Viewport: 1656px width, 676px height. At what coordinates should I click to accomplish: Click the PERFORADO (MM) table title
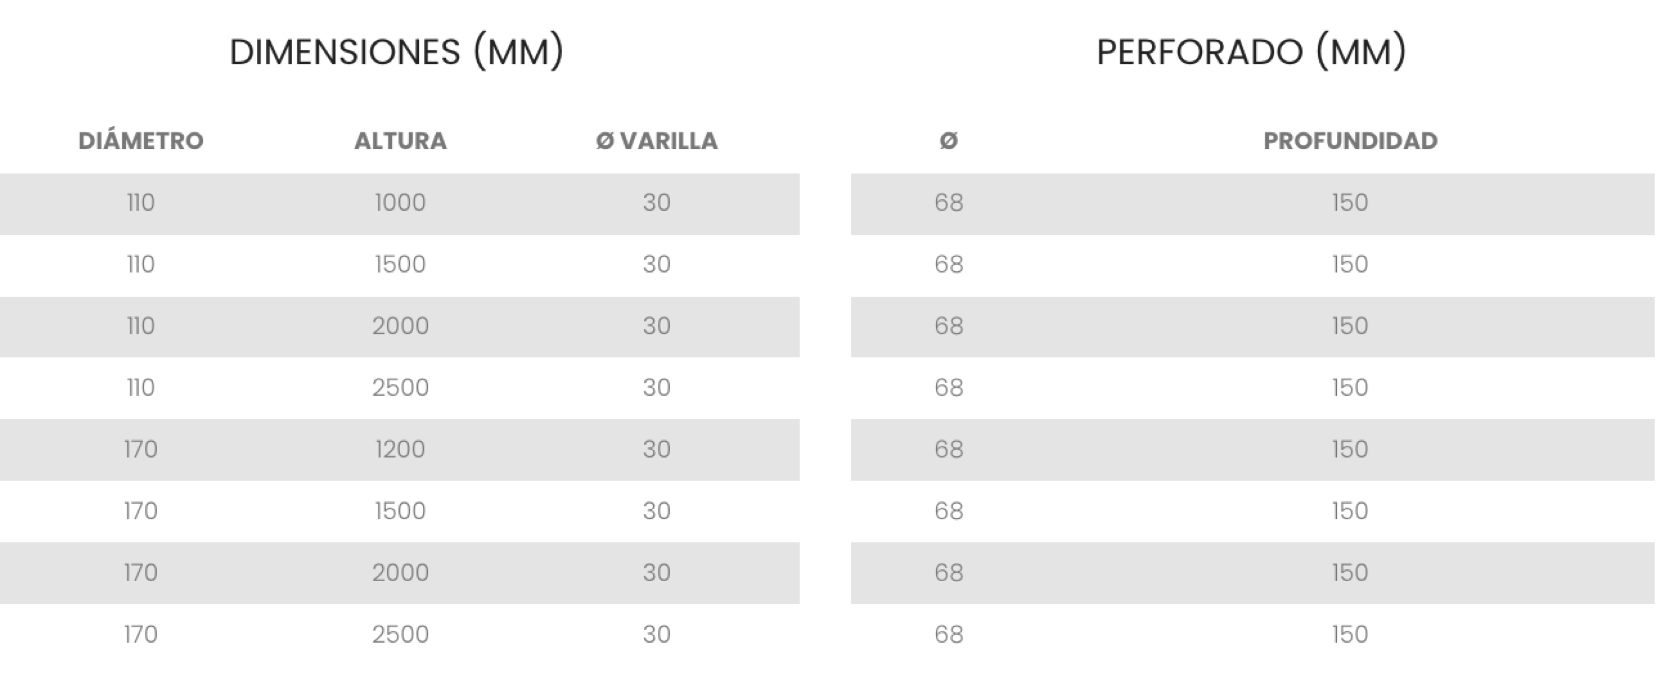1251,52
